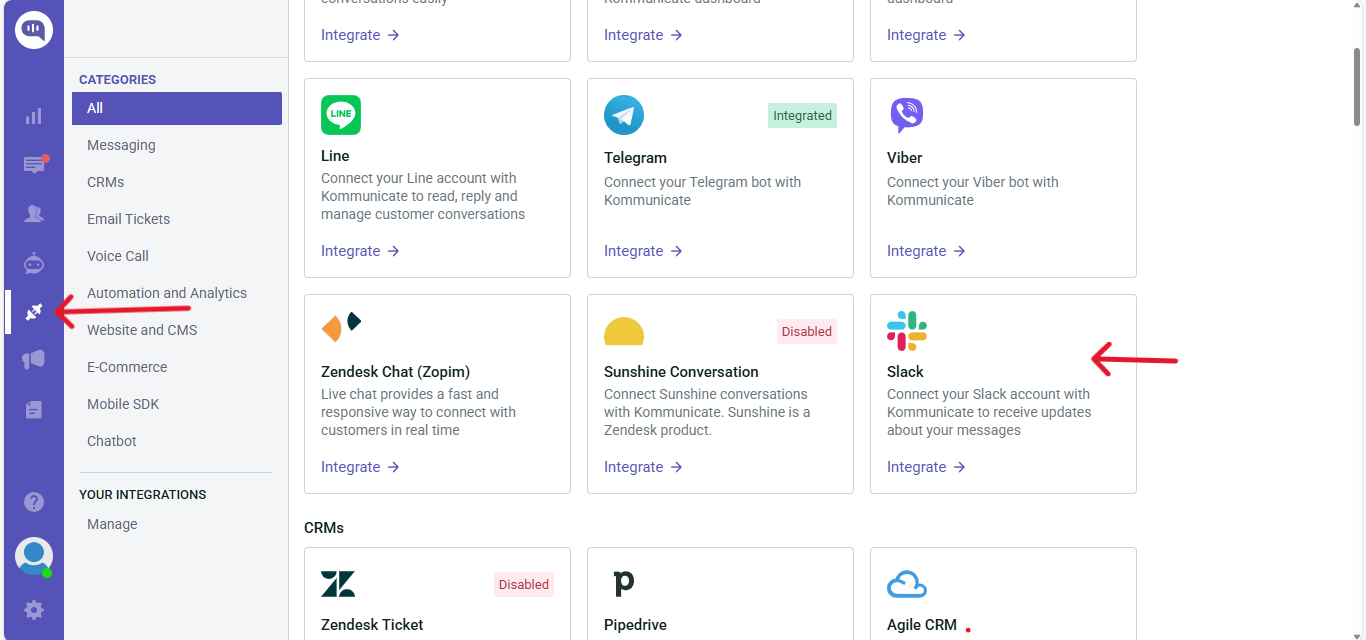The height and width of the screenshot is (640, 1366).
Task: Open the conversations sidebar icon with red dot
Action: click(x=35, y=165)
